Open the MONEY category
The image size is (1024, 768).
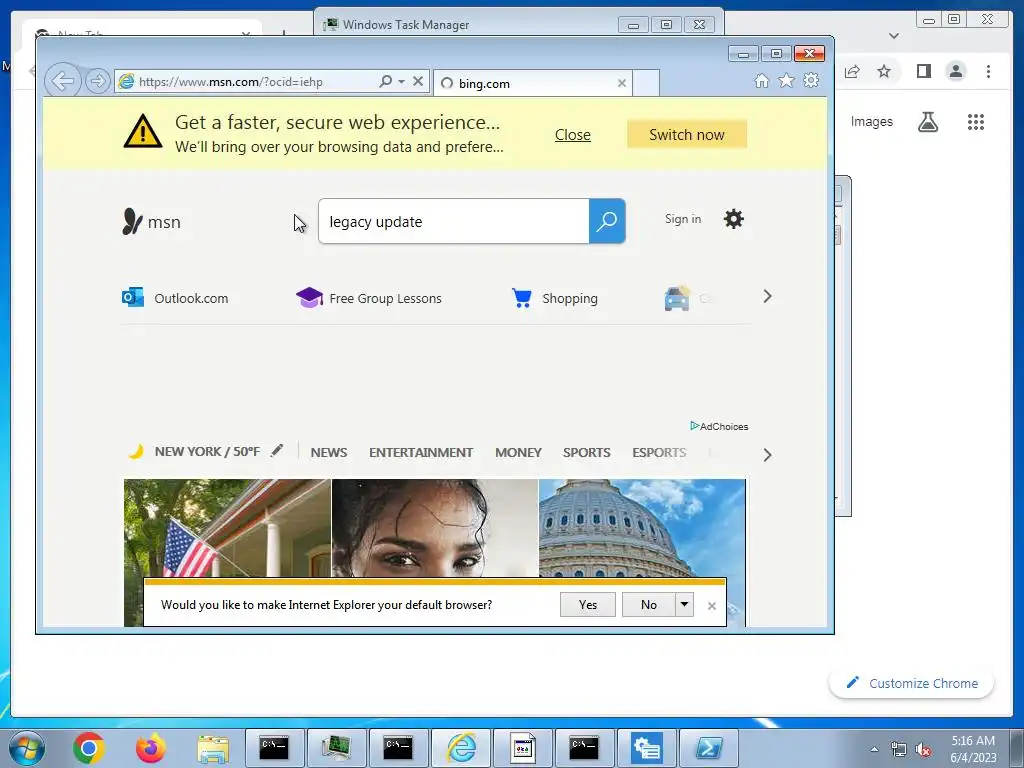tap(518, 452)
